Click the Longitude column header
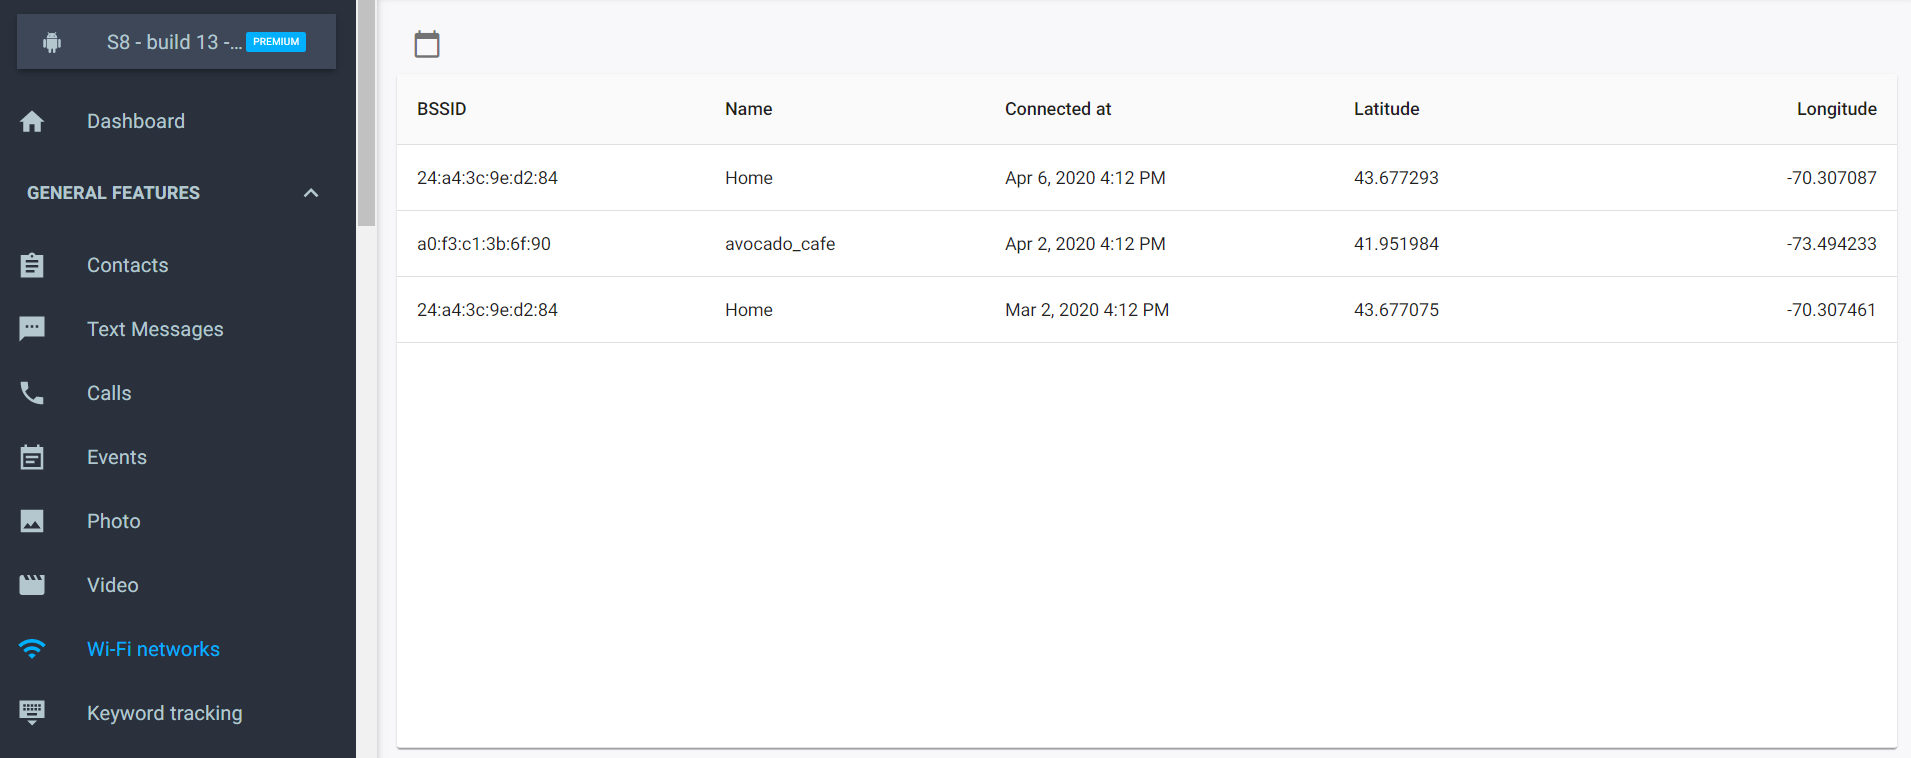The height and width of the screenshot is (758, 1911). (x=1837, y=109)
